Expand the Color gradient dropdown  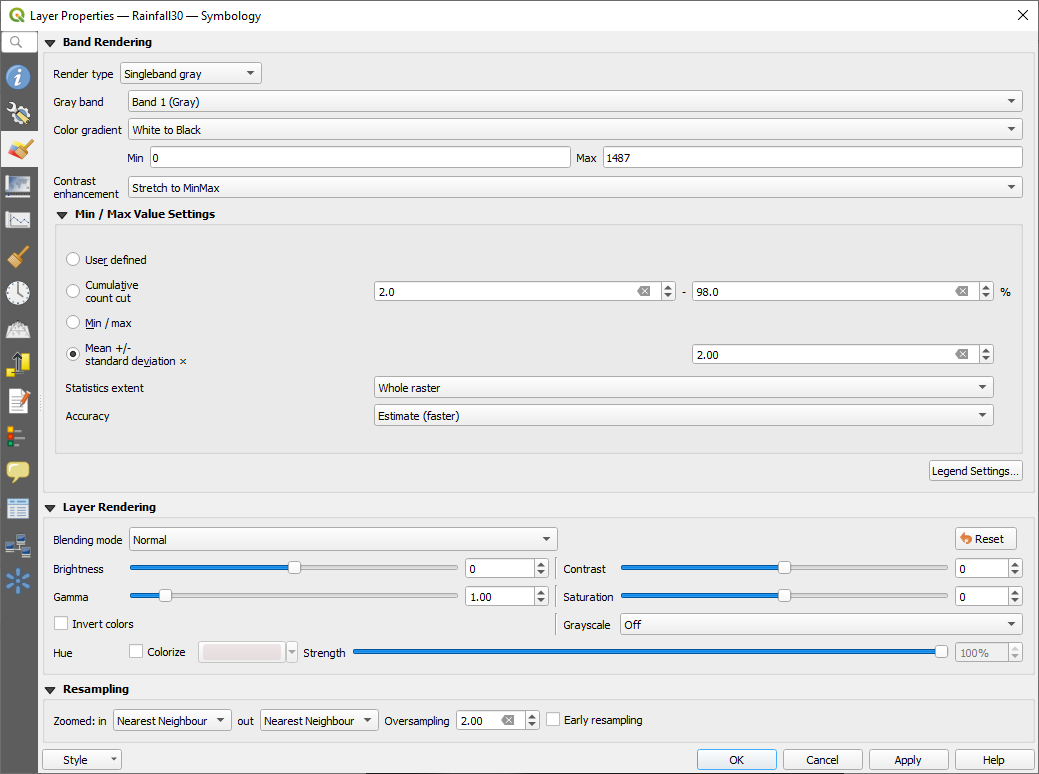575,130
